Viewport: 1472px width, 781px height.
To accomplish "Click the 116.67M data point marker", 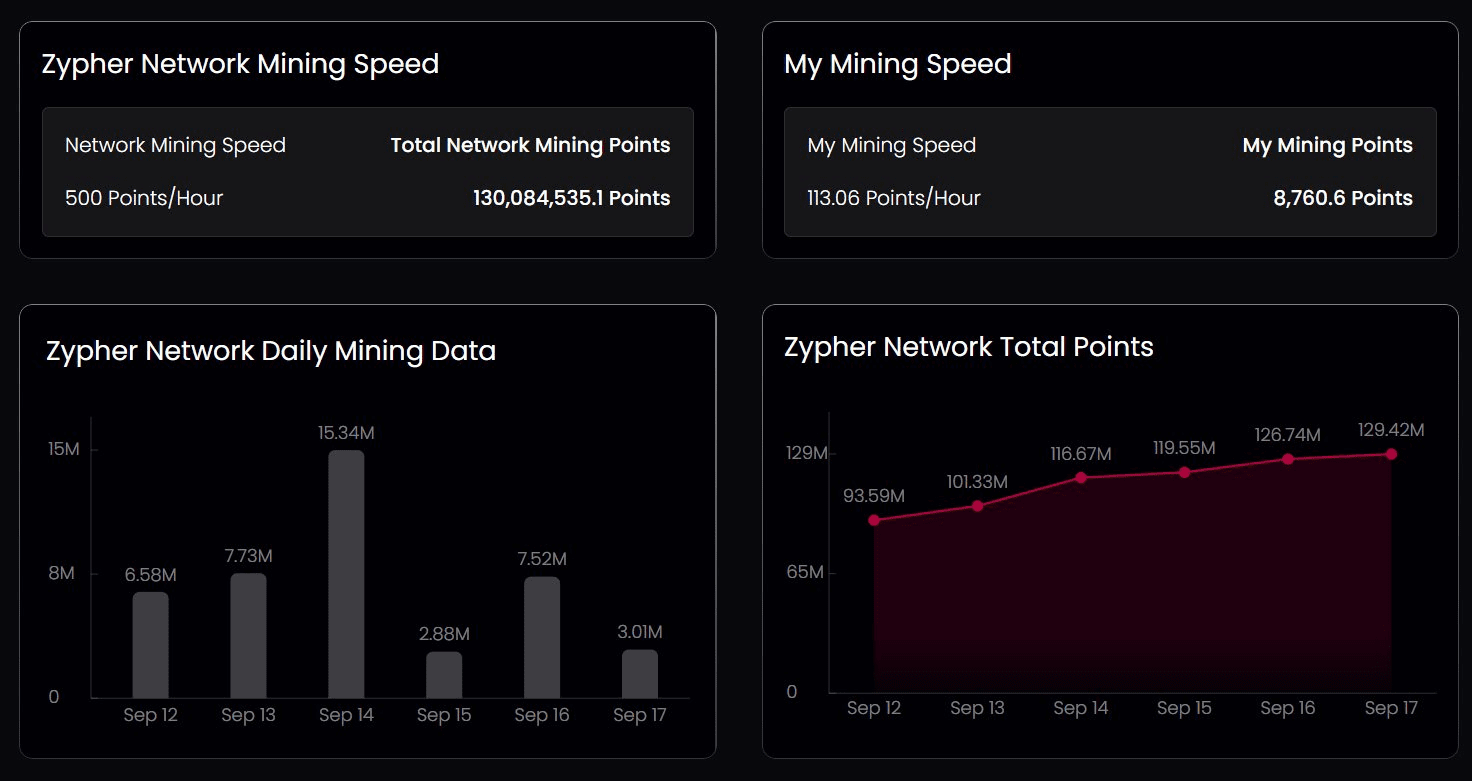I will [1081, 477].
